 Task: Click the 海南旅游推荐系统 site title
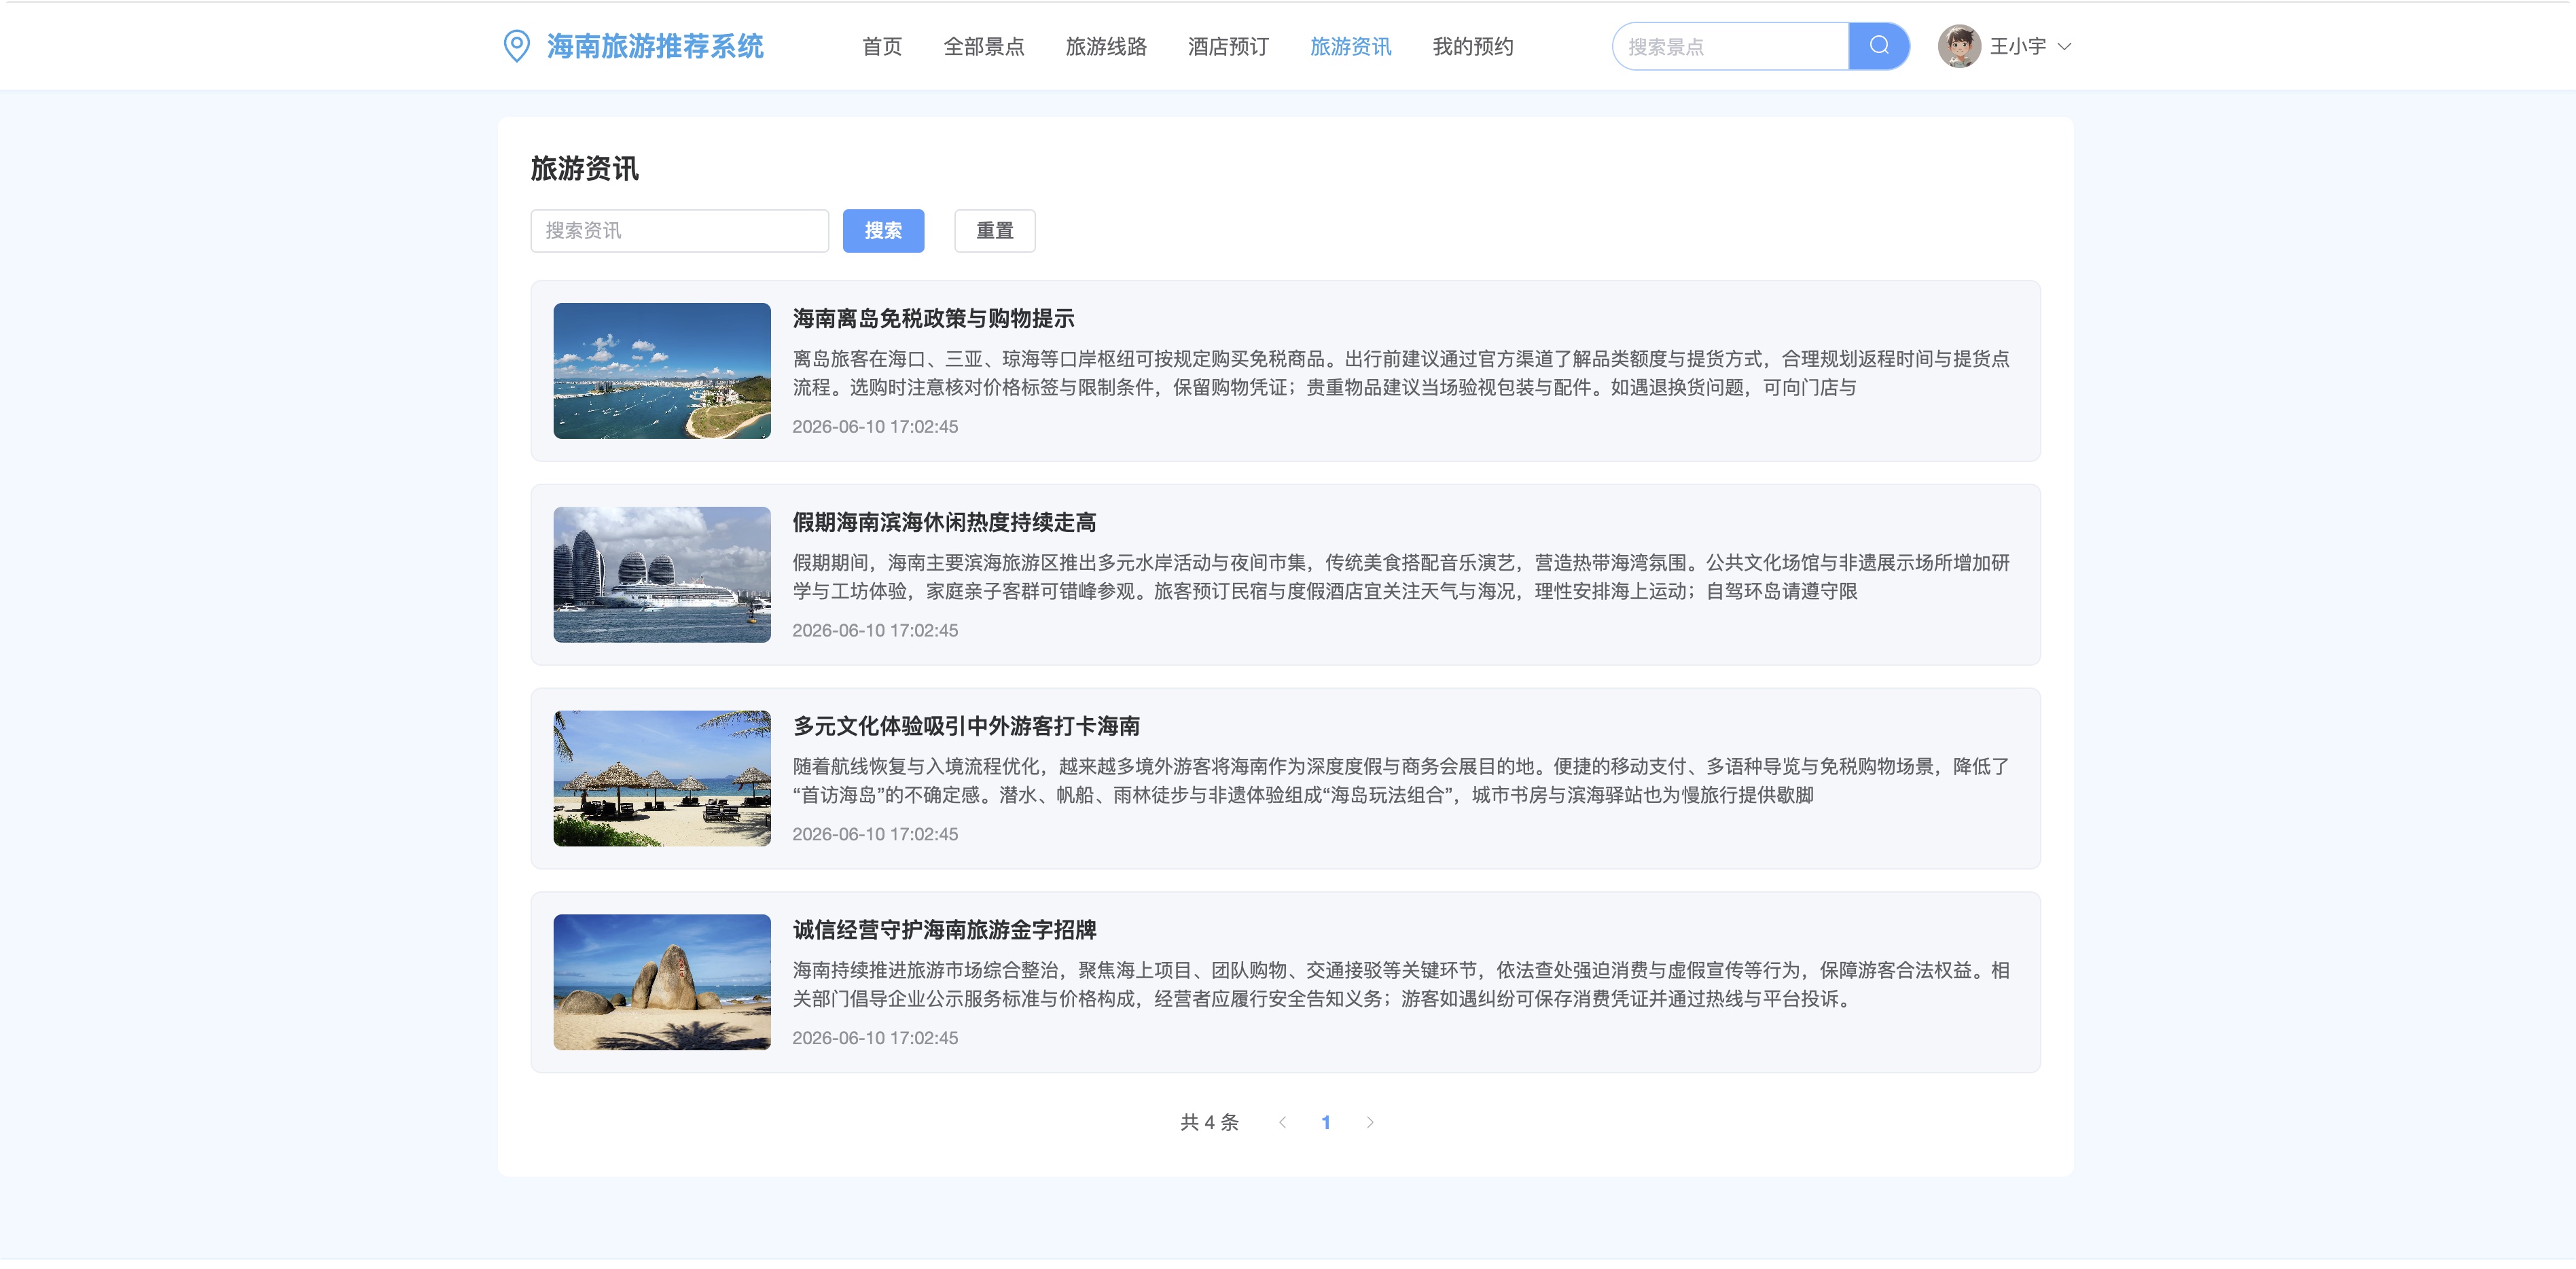(655, 46)
